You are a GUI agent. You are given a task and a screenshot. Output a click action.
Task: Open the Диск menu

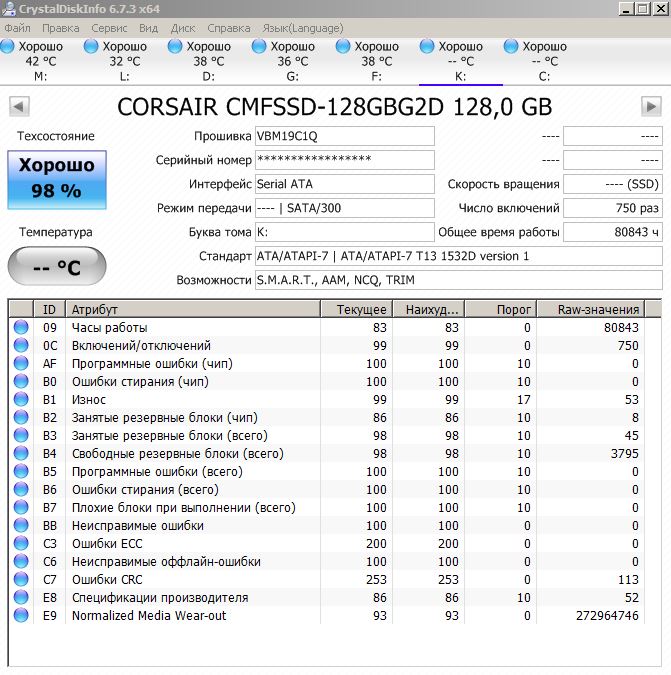183,28
